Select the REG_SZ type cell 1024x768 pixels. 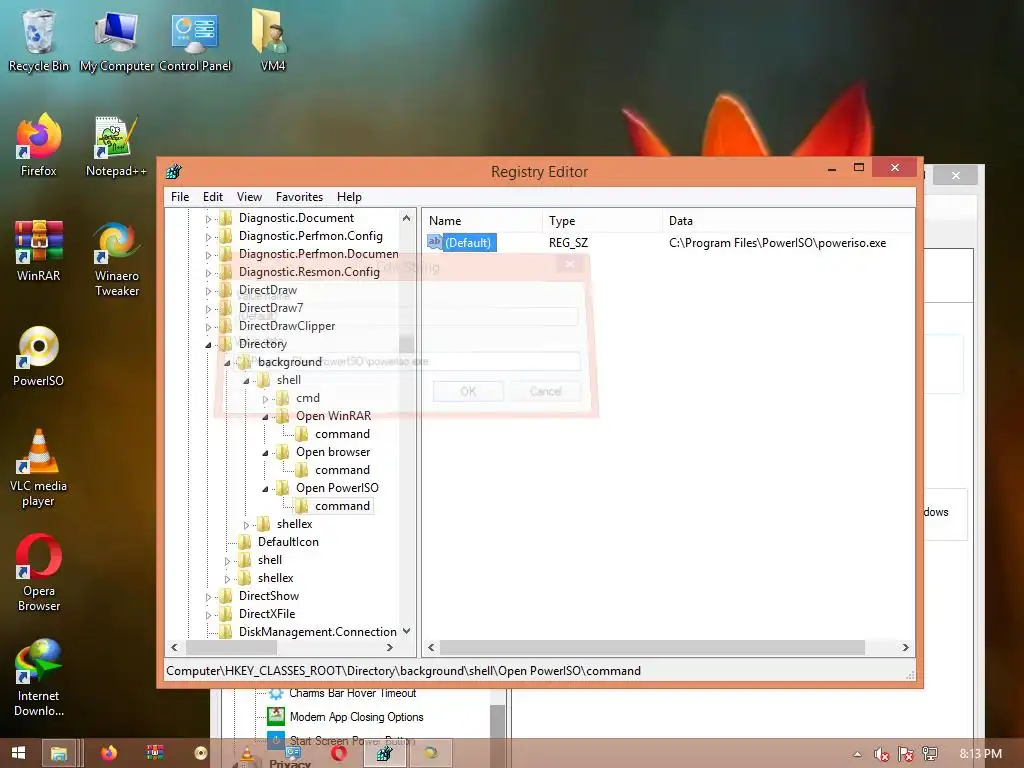pos(568,242)
